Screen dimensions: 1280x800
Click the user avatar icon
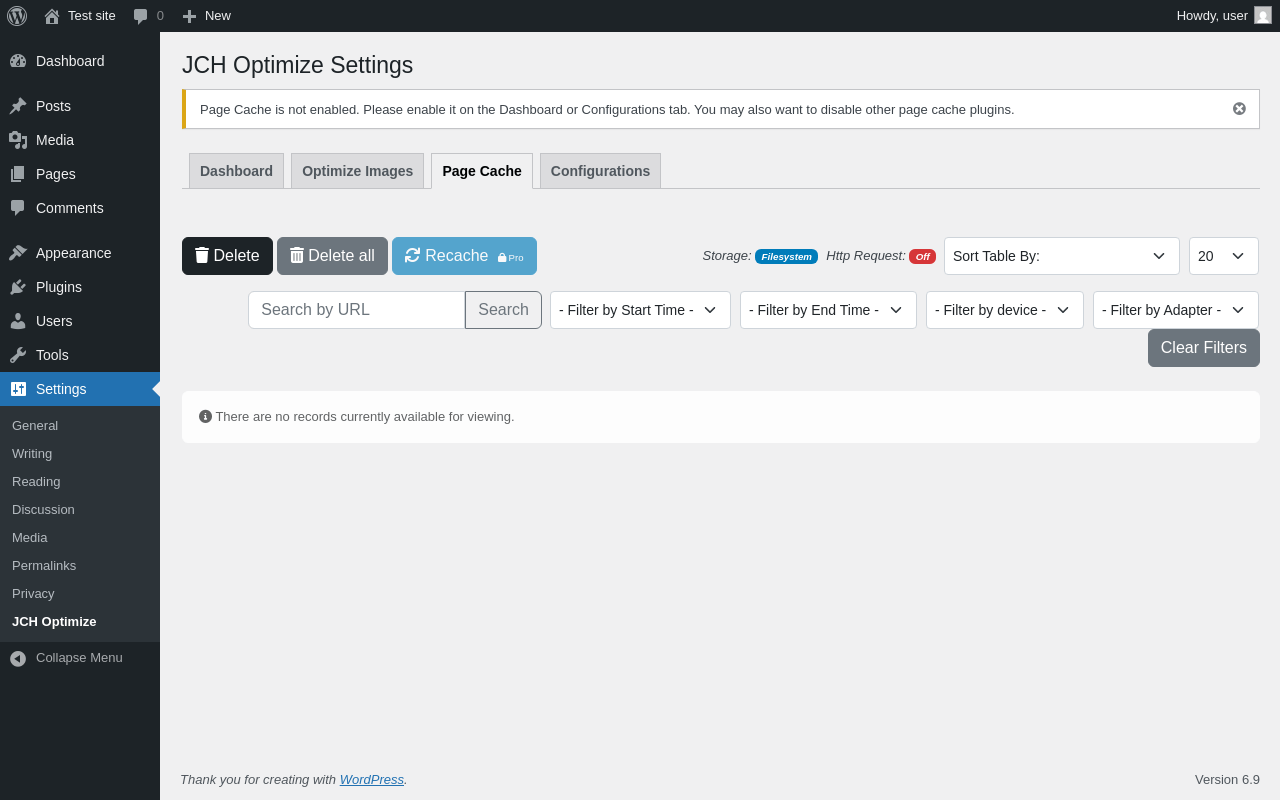pyautogui.click(x=1263, y=15)
